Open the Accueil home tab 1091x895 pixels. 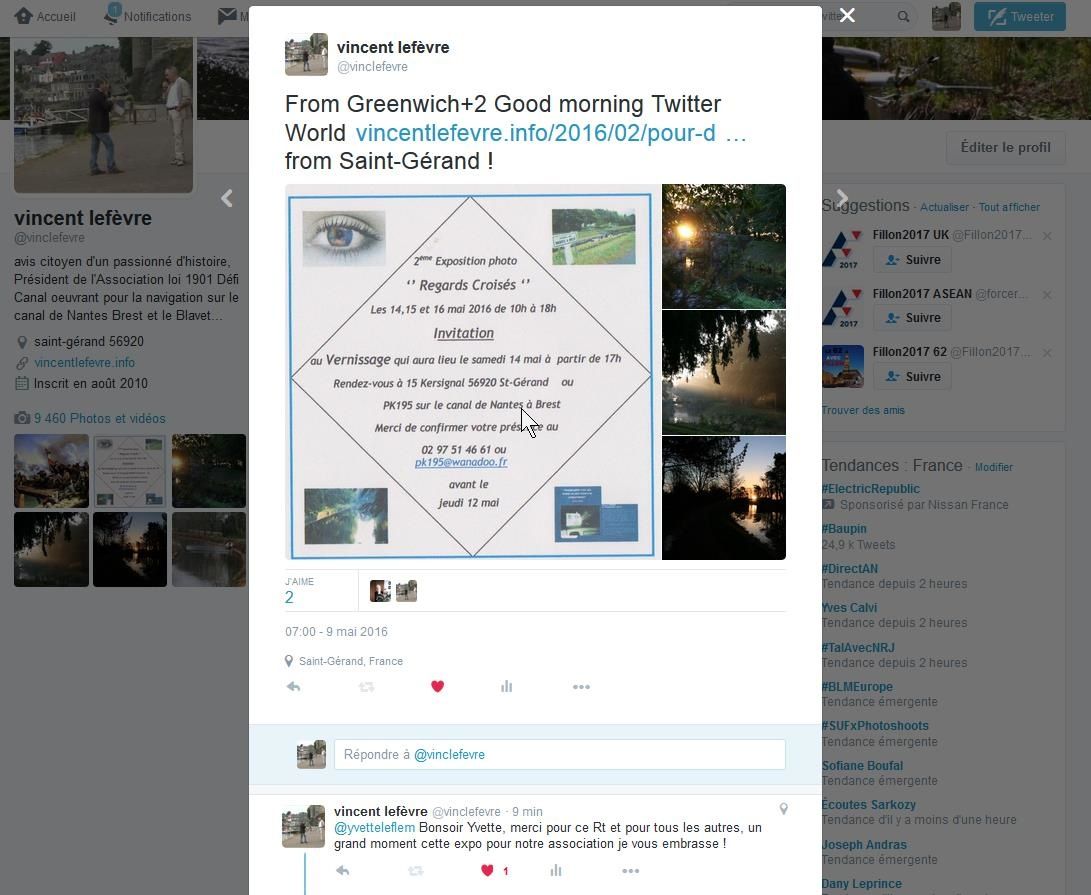pyautogui.click(x=46, y=16)
